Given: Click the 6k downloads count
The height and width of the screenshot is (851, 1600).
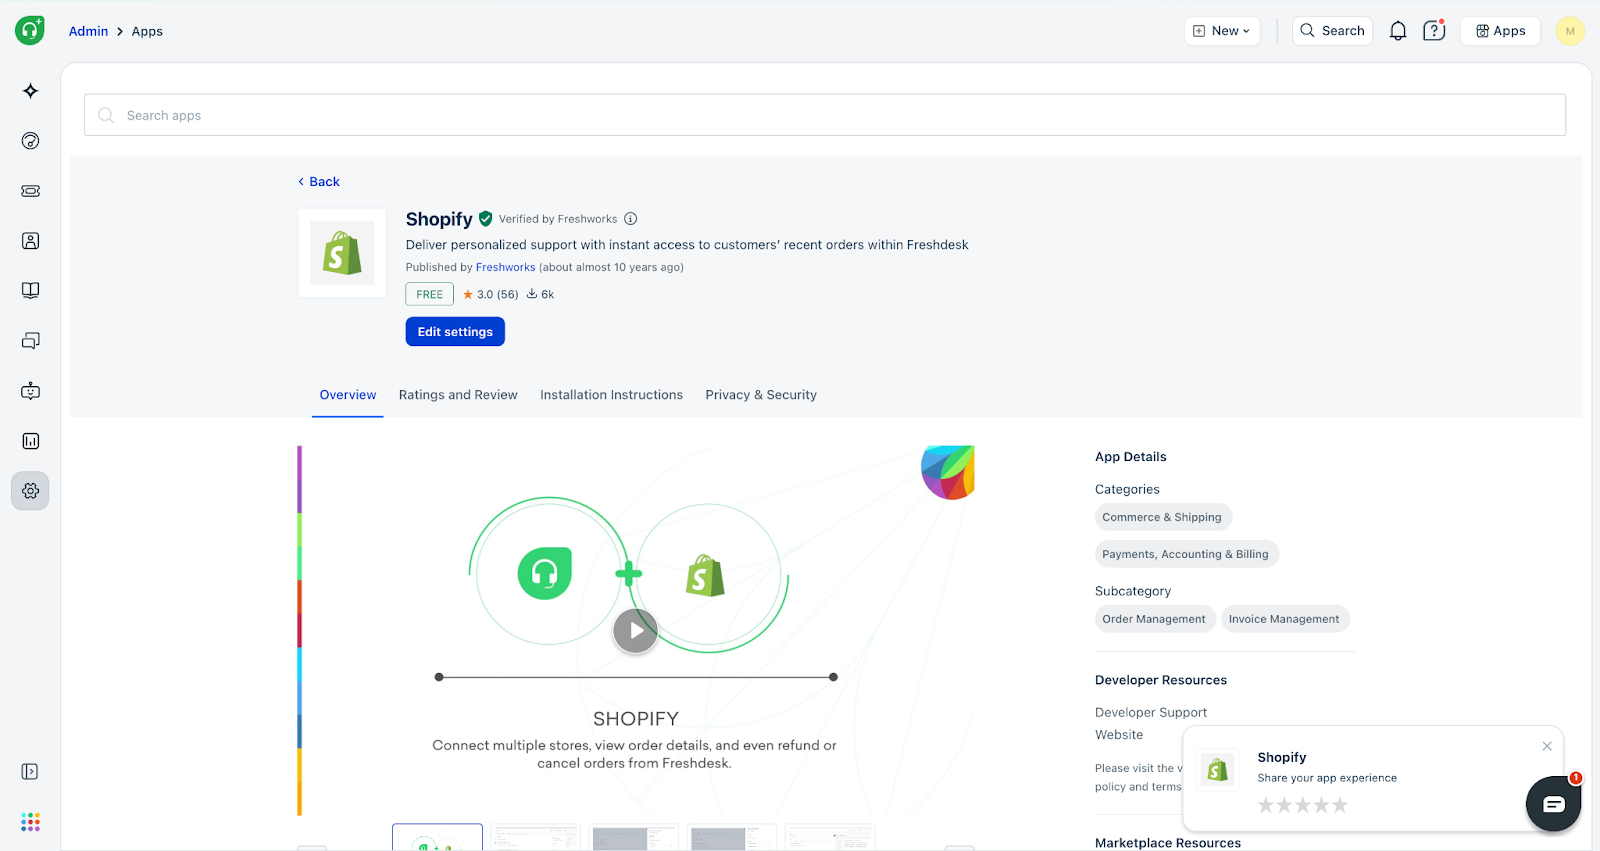Looking at the screenshot, I should click(x=540, y=294).
